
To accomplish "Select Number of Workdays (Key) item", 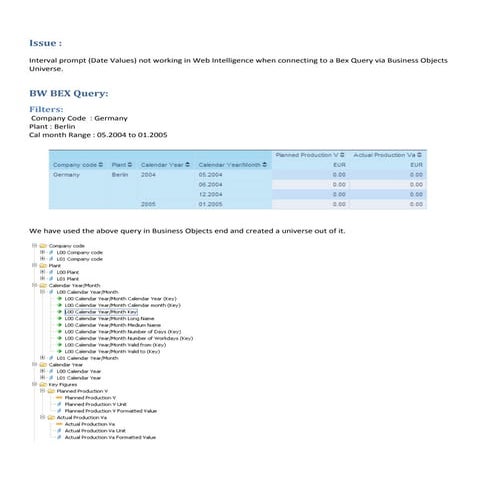I will (129, 338).
